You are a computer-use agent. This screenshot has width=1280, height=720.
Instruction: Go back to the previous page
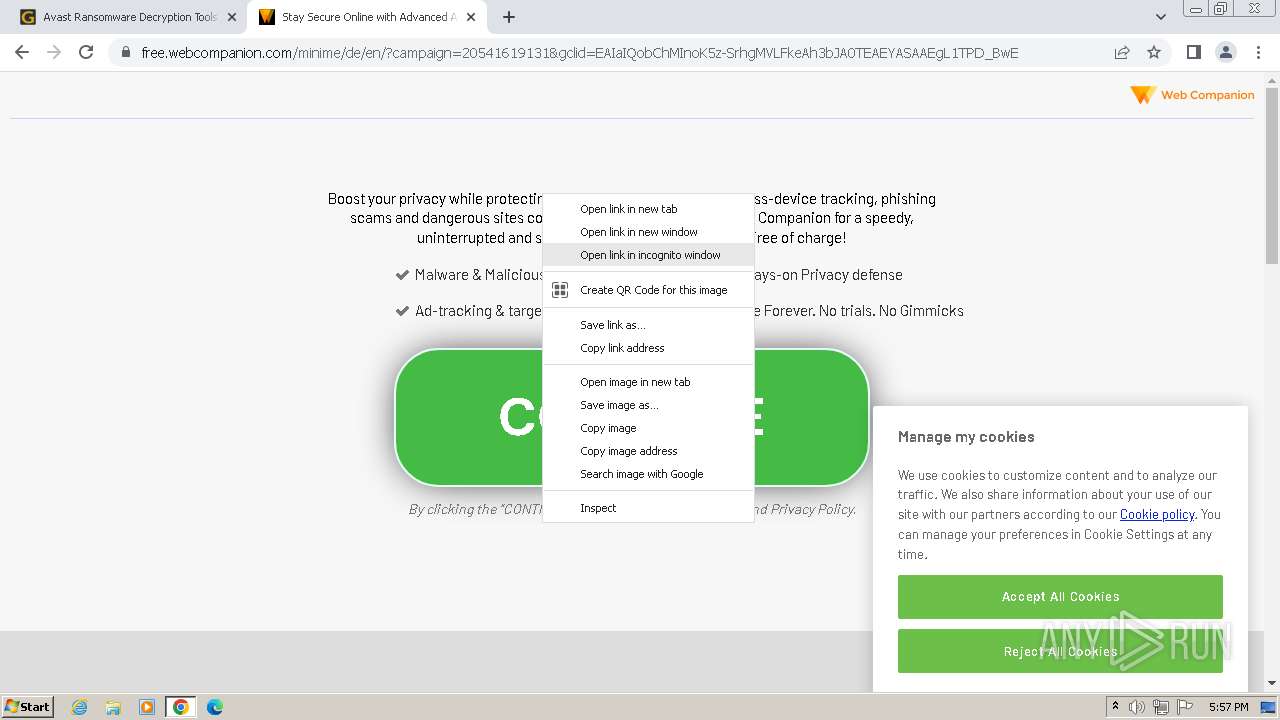point(22,52)
